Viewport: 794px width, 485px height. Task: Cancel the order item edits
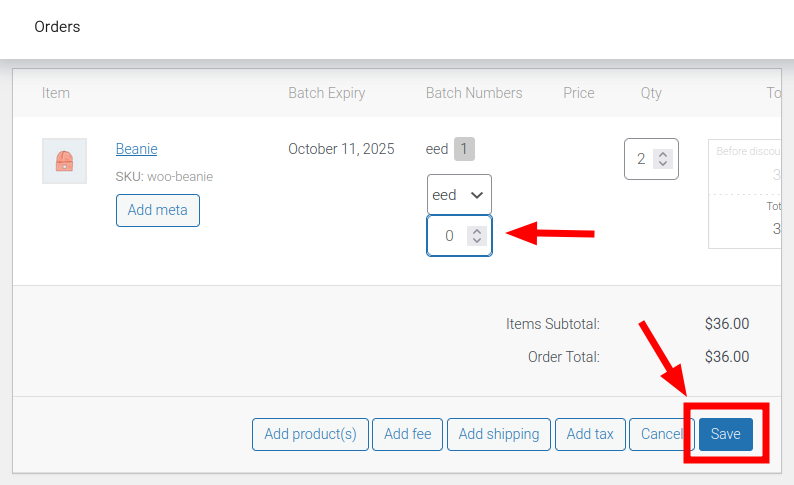point(660,434)
